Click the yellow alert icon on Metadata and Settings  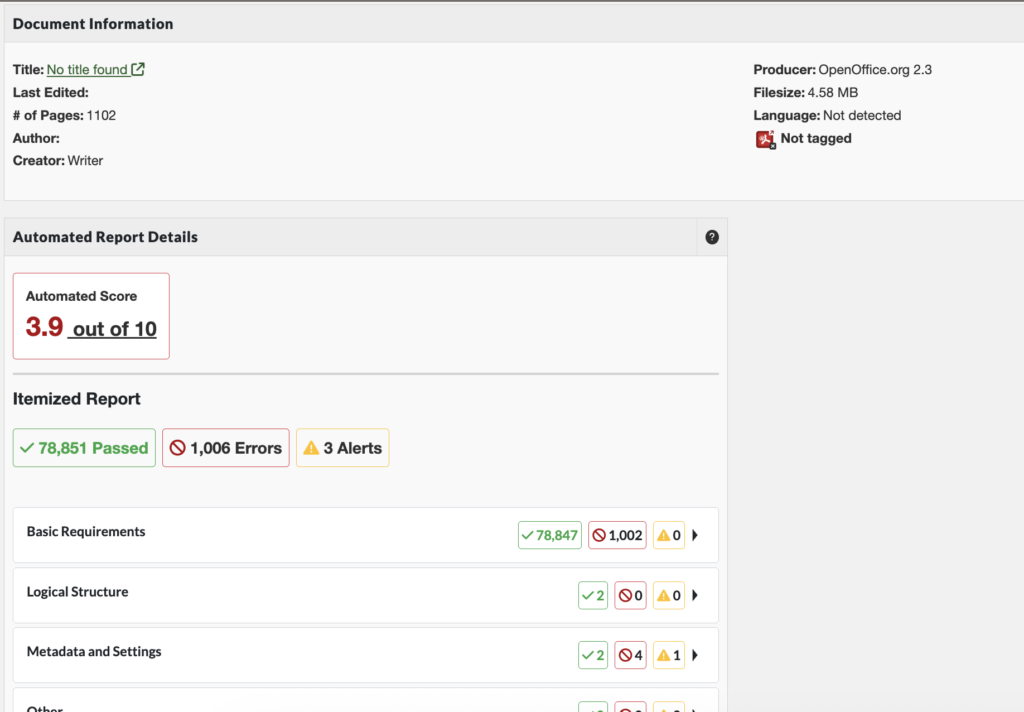668,655
